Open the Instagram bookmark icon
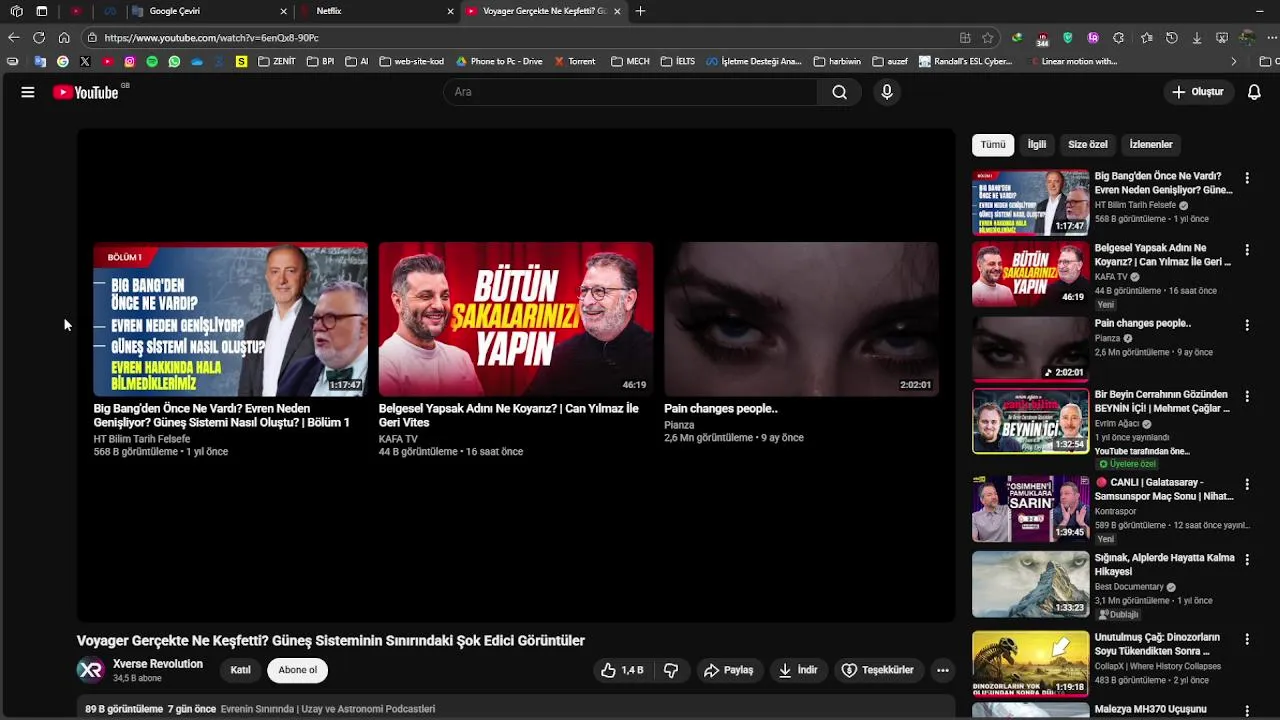Image resolution: width=1280 pixels, height=720 pixels. 130,61
